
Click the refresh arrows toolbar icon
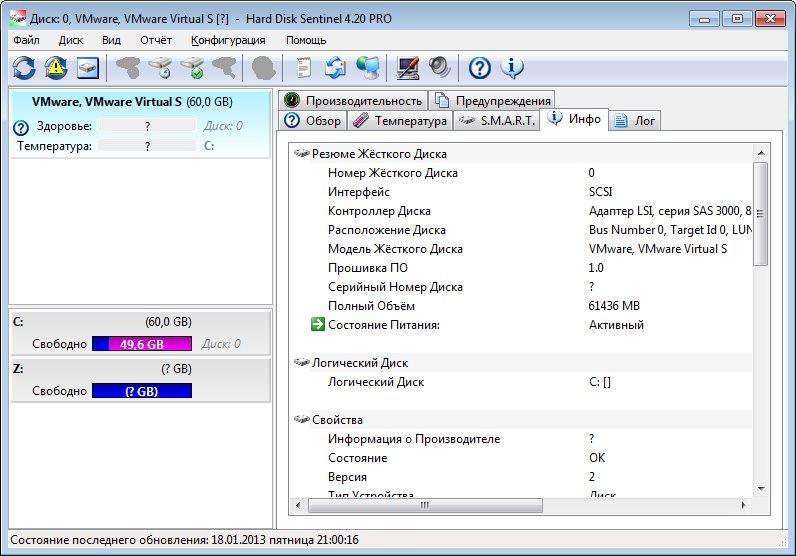(x=24, y=68)
